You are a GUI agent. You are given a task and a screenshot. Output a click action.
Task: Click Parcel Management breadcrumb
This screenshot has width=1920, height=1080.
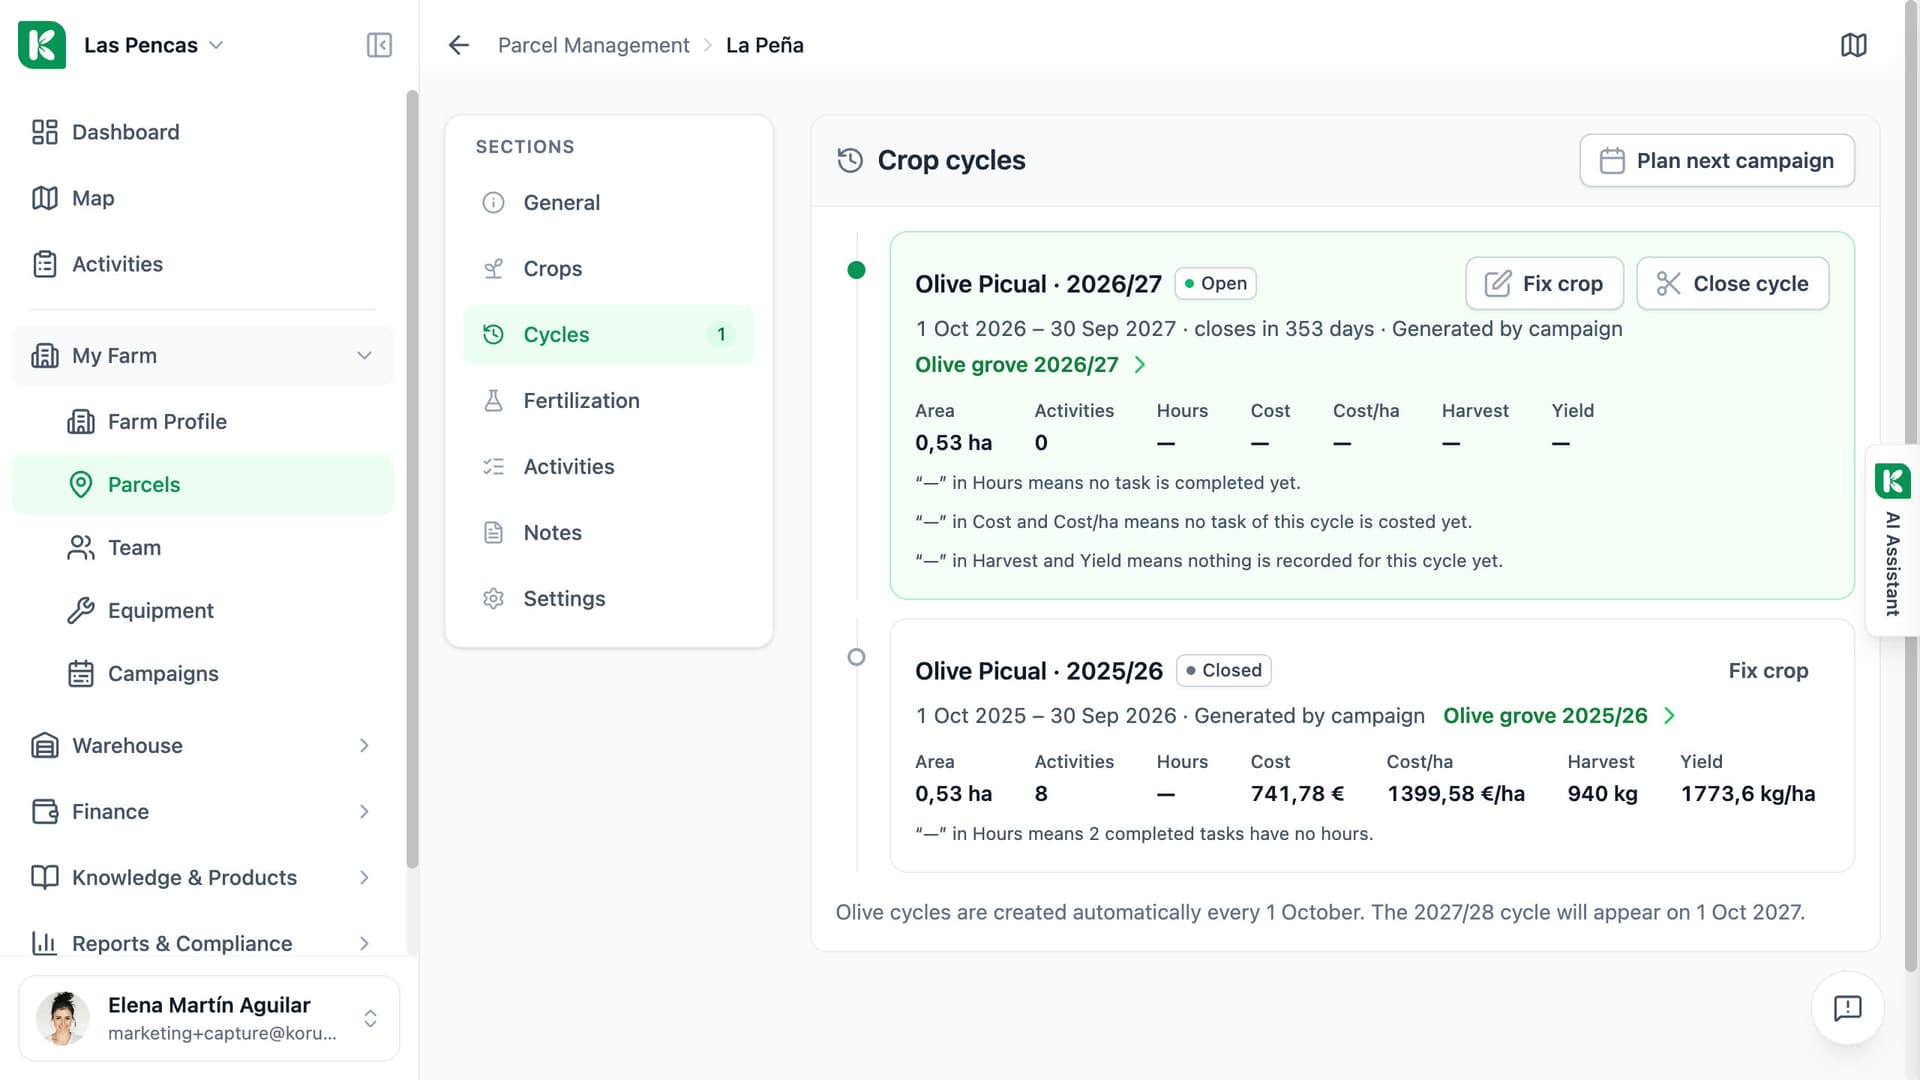(x=593, y=45)
